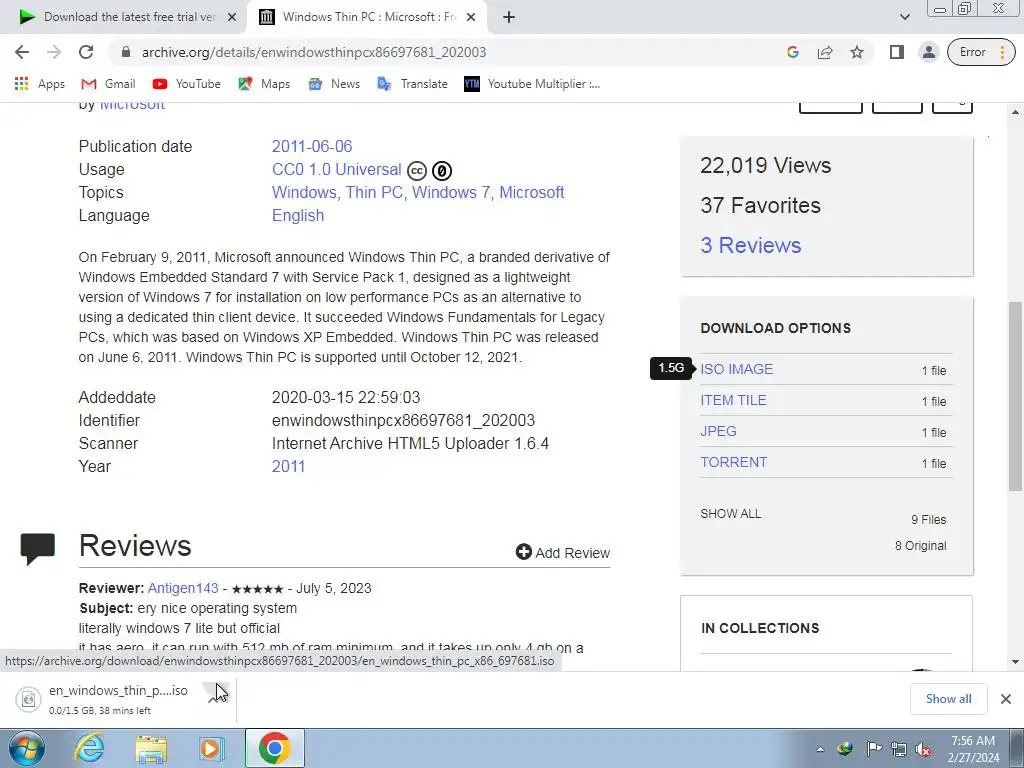
Task: Close the Download latest free trial tab
Action: pos(232,17)
